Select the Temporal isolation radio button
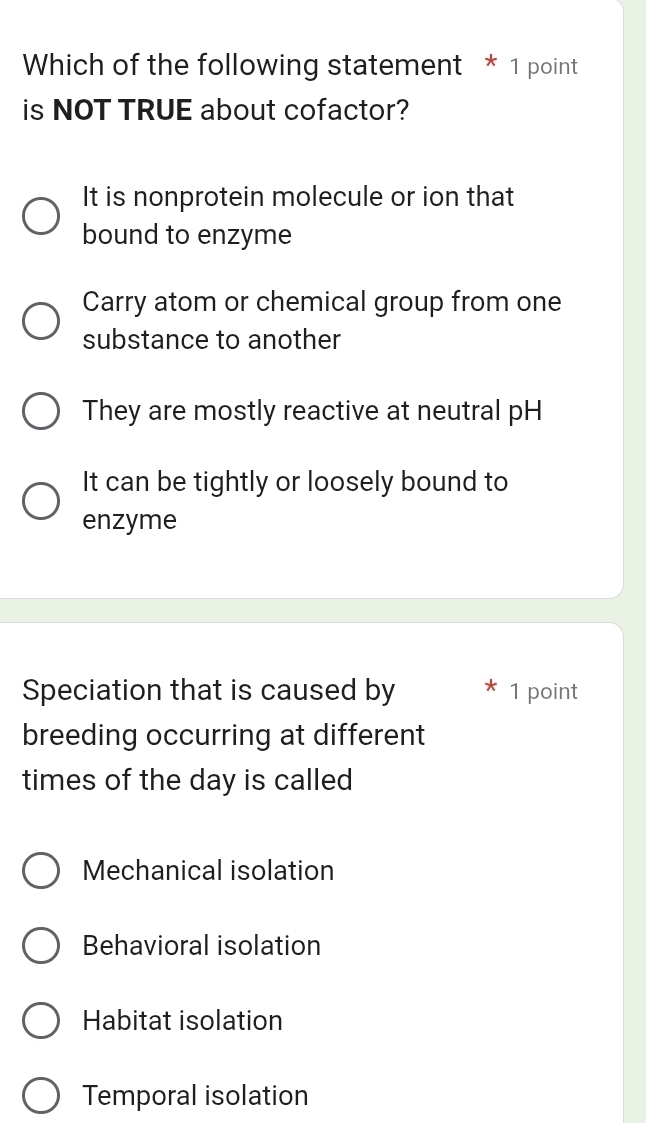The width and height of the screenshot is (646, 1123). [40, 1096]
